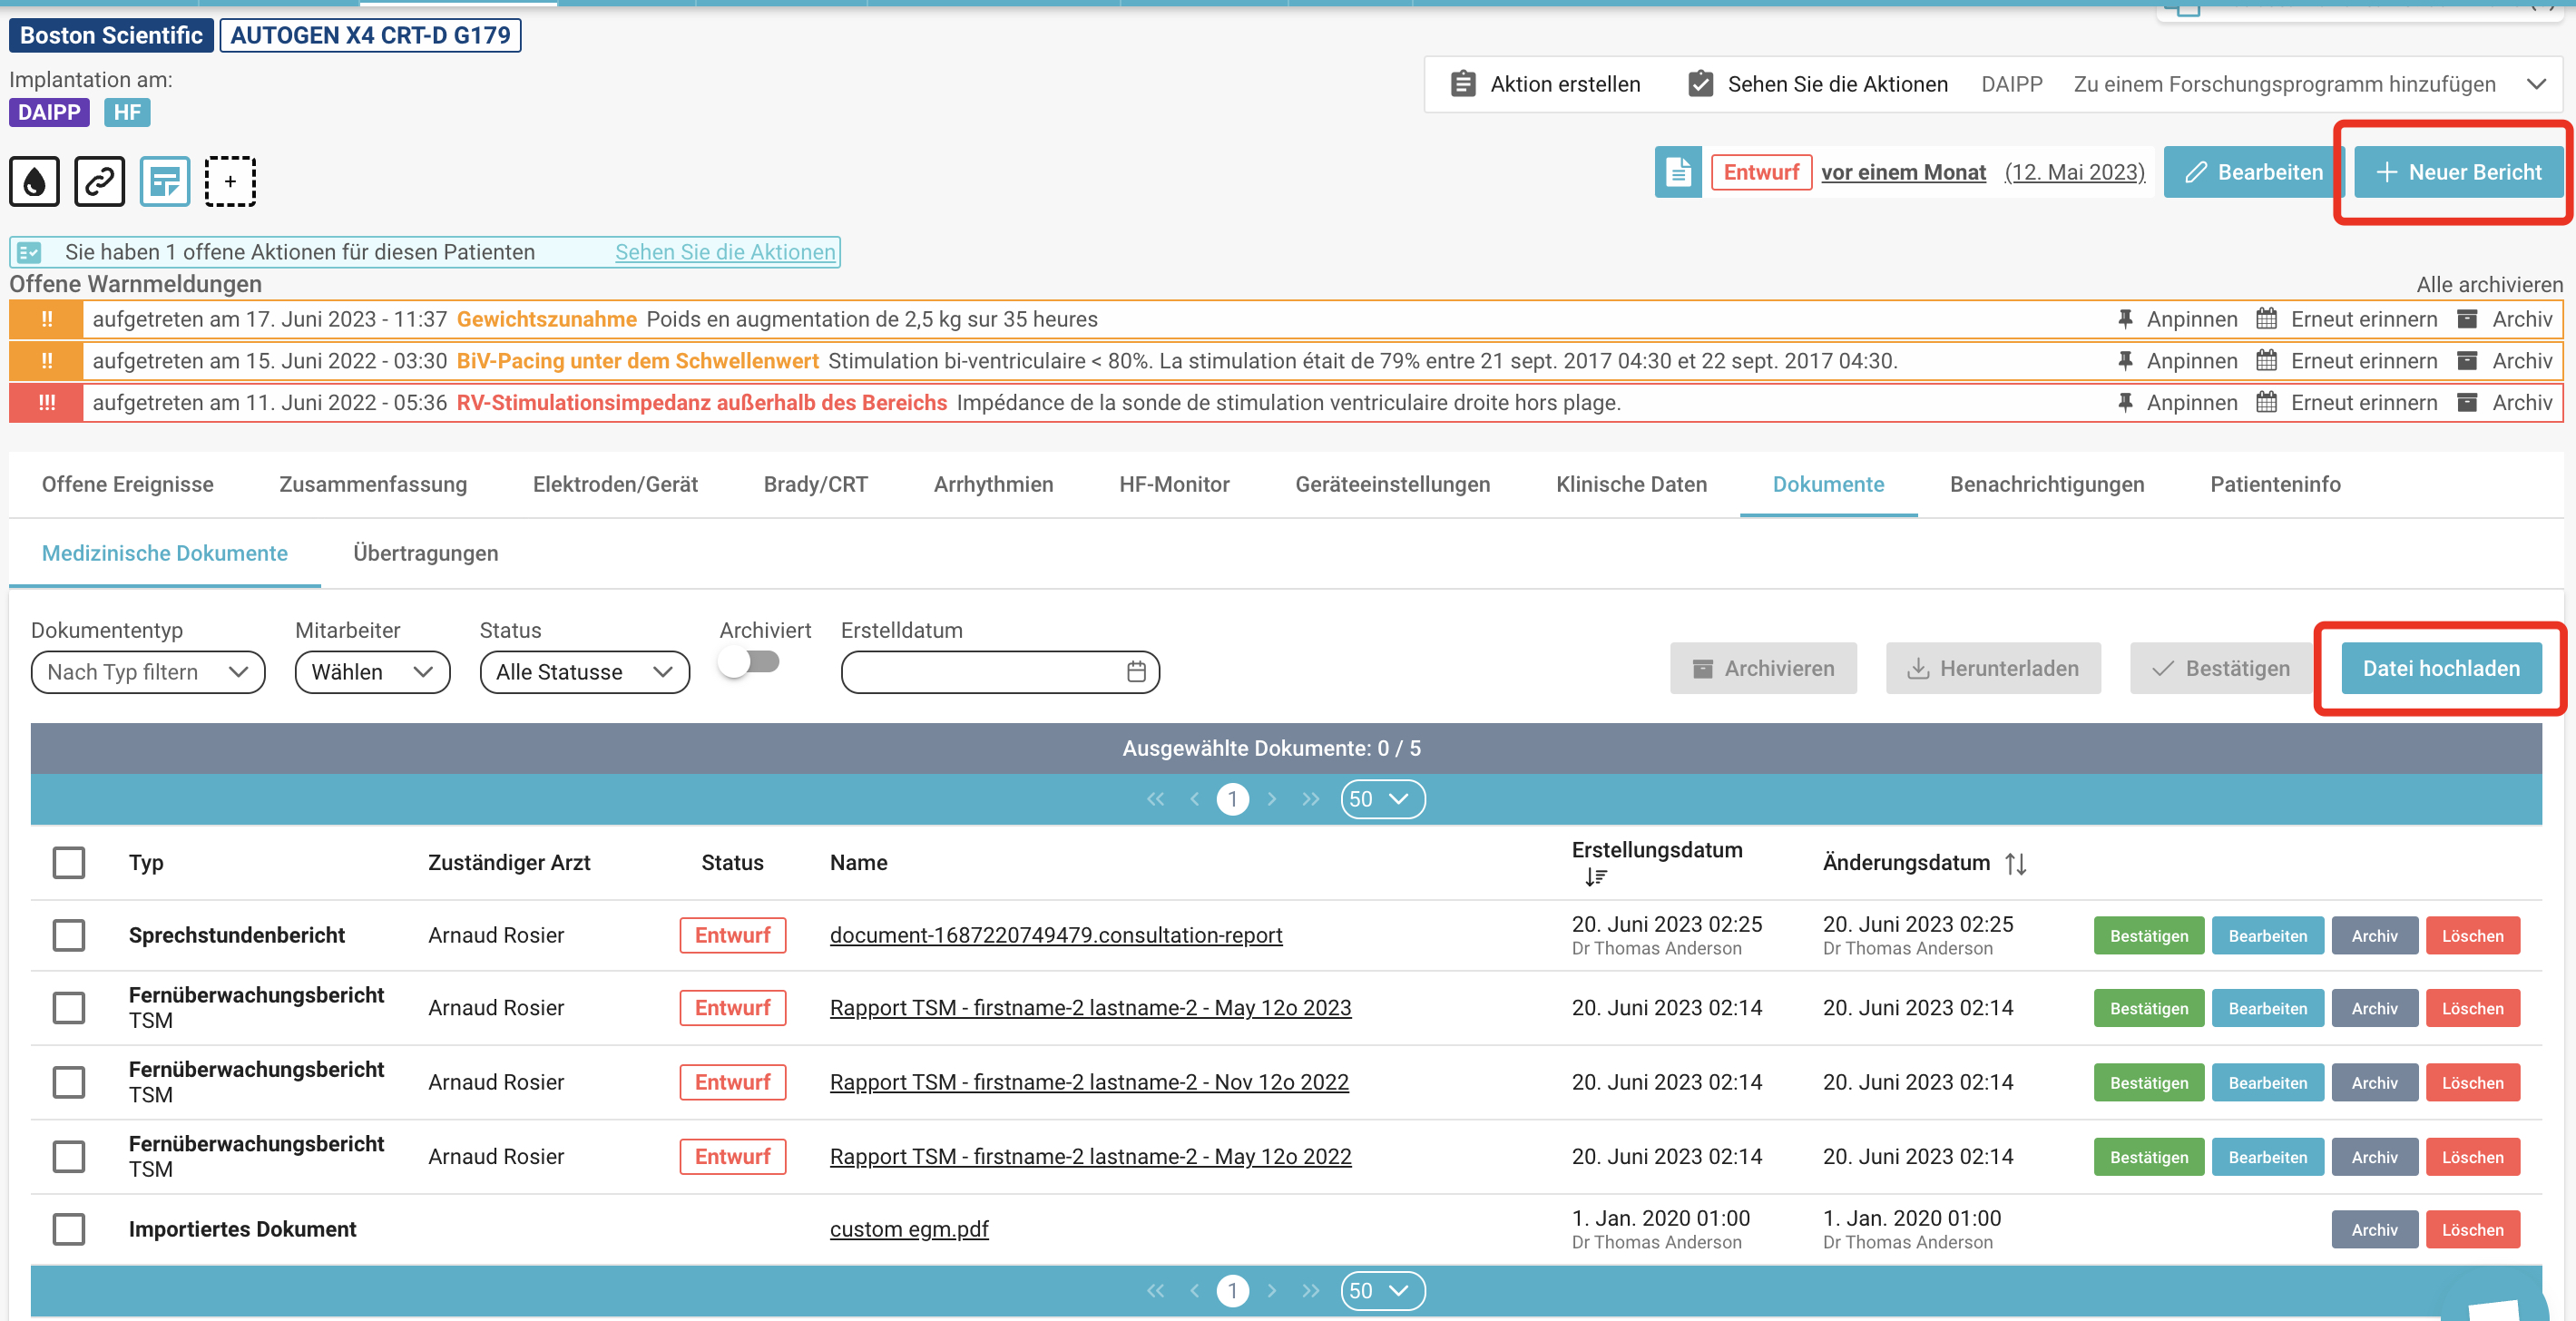The height and width of the screenshot is (1321, 2576).
Task: Toggle the Archiviert switch
Action: pyautogui.click(x=750, y=662)
